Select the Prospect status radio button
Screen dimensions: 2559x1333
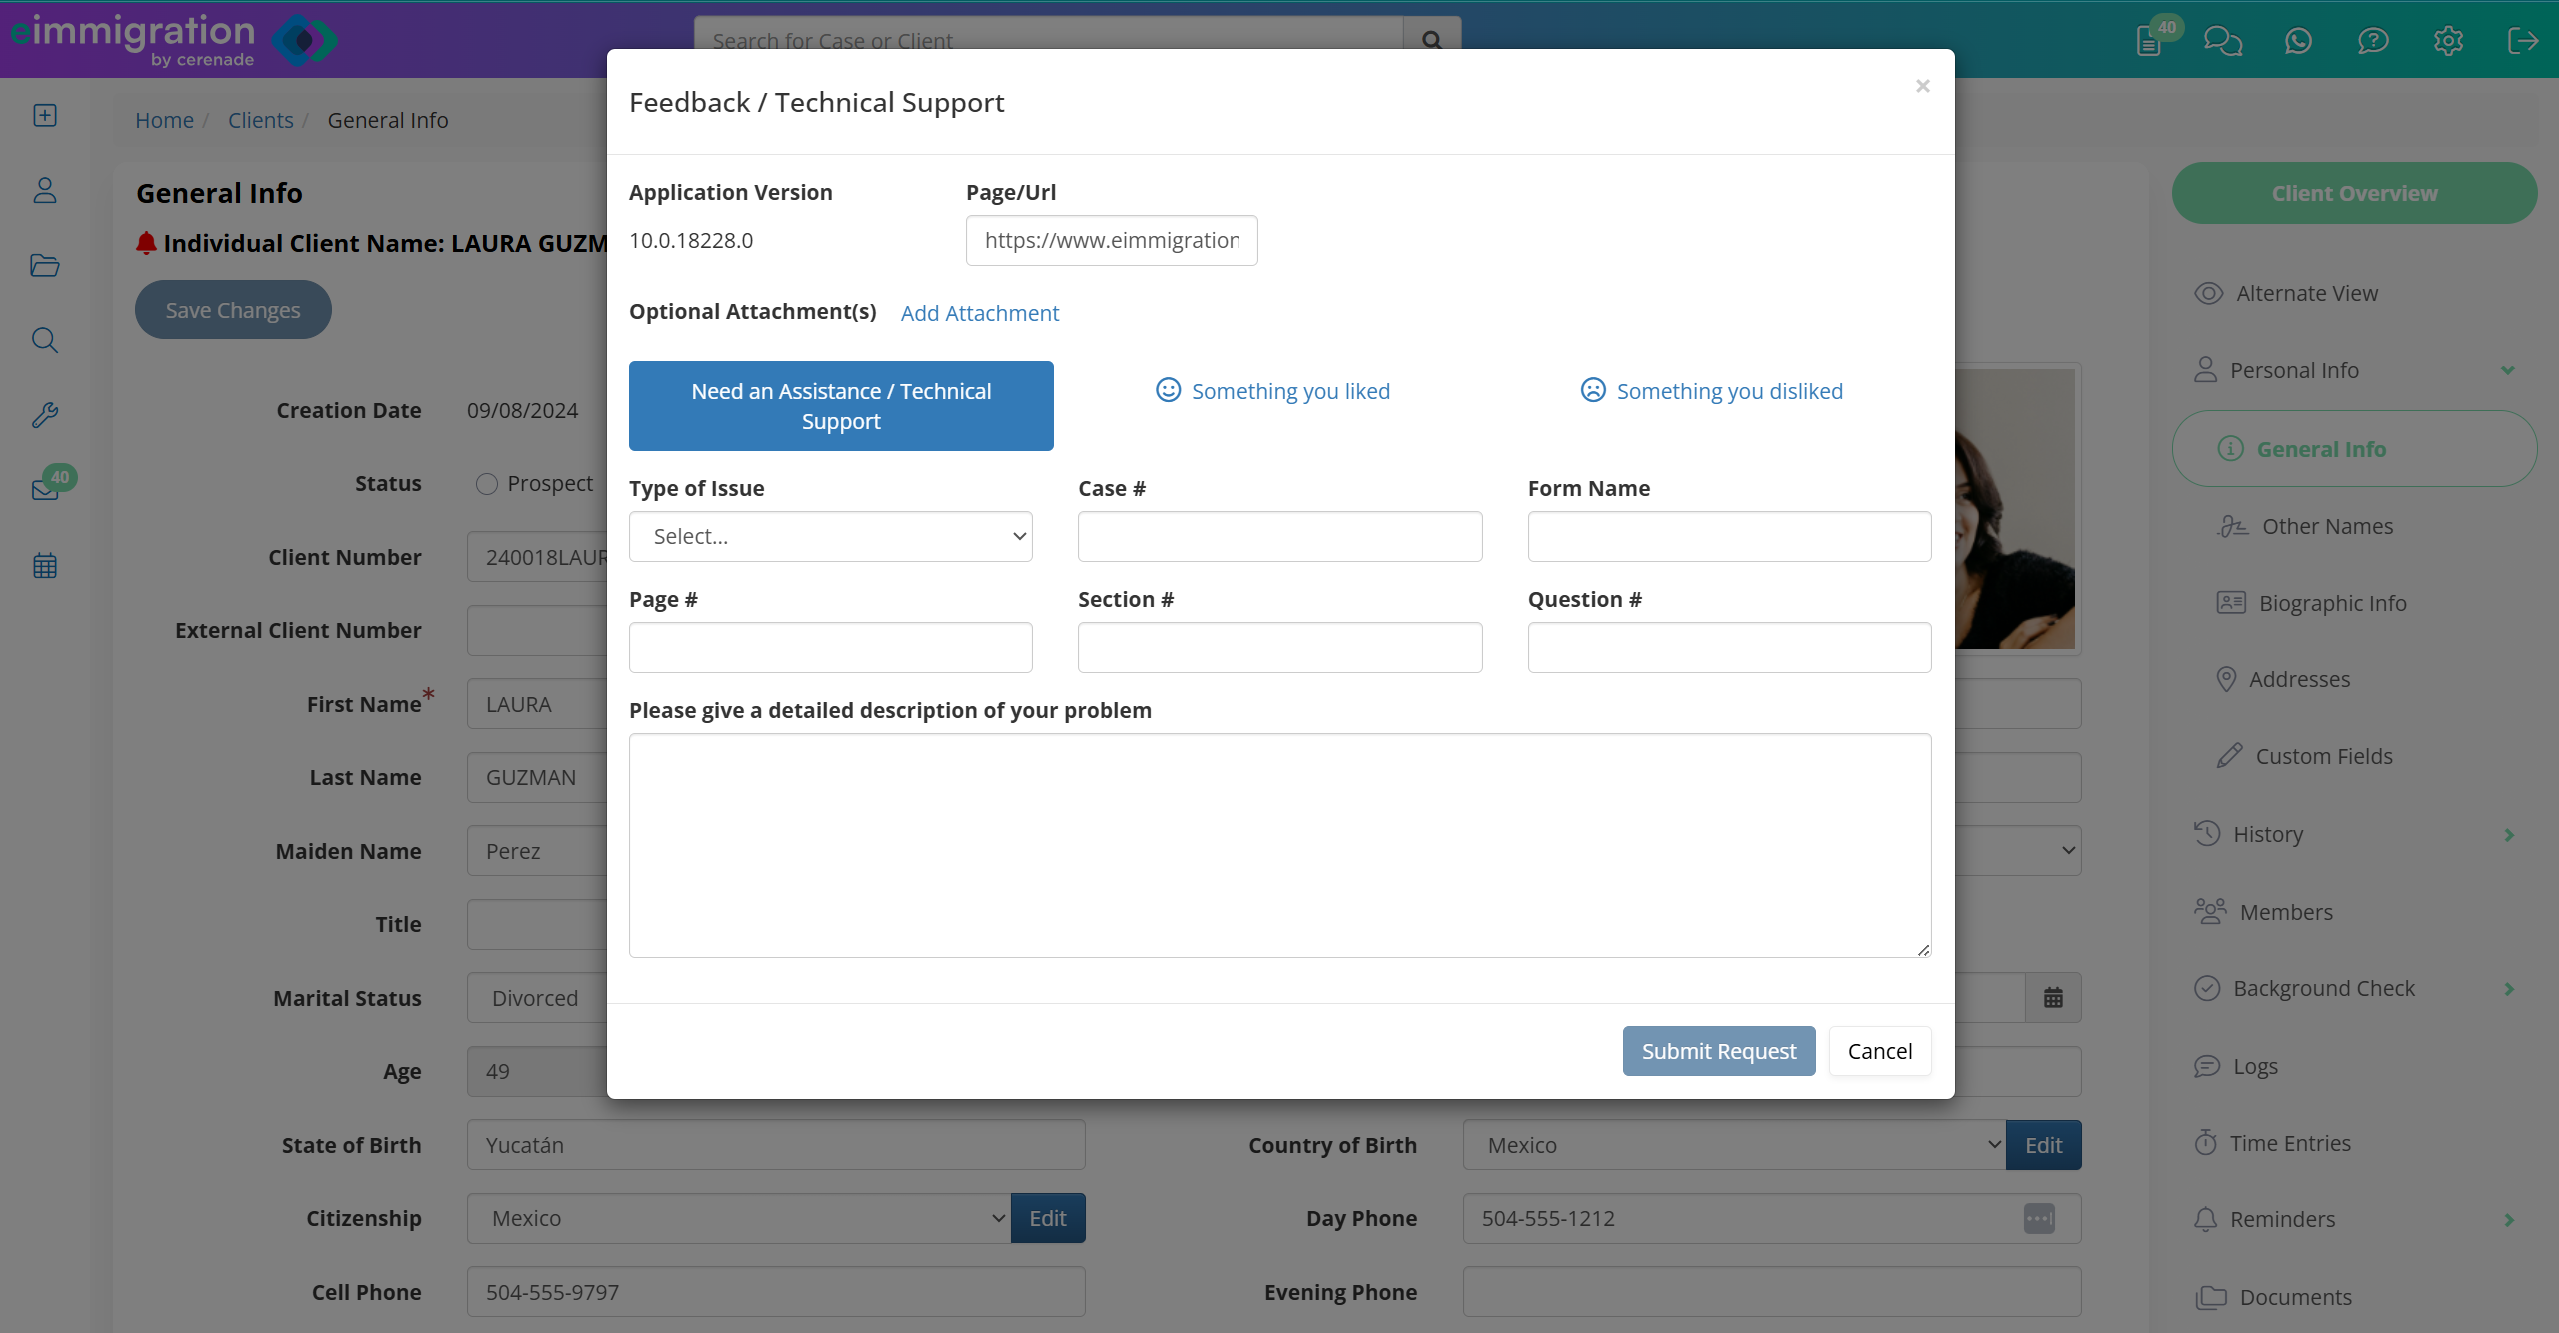click(487, 484)
